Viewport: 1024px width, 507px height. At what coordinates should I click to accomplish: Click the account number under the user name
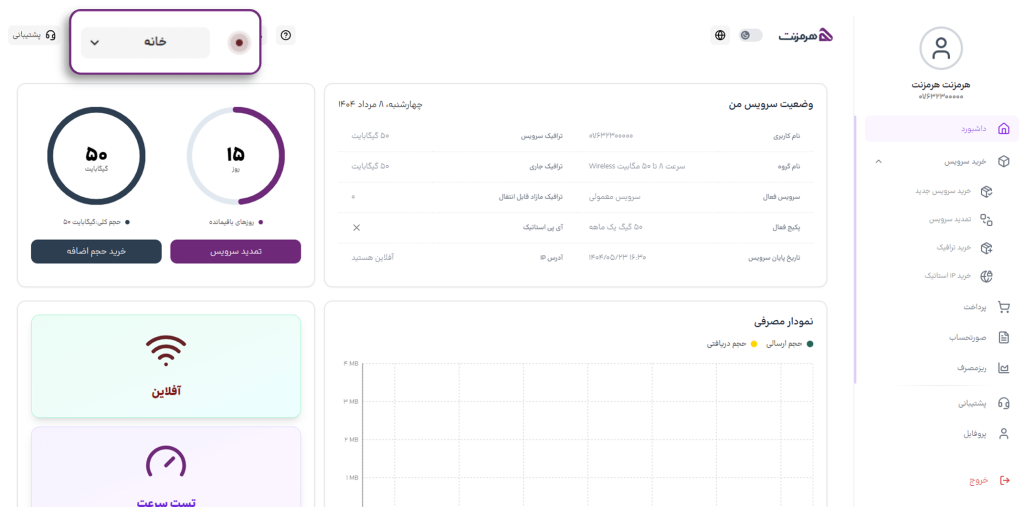940,96
